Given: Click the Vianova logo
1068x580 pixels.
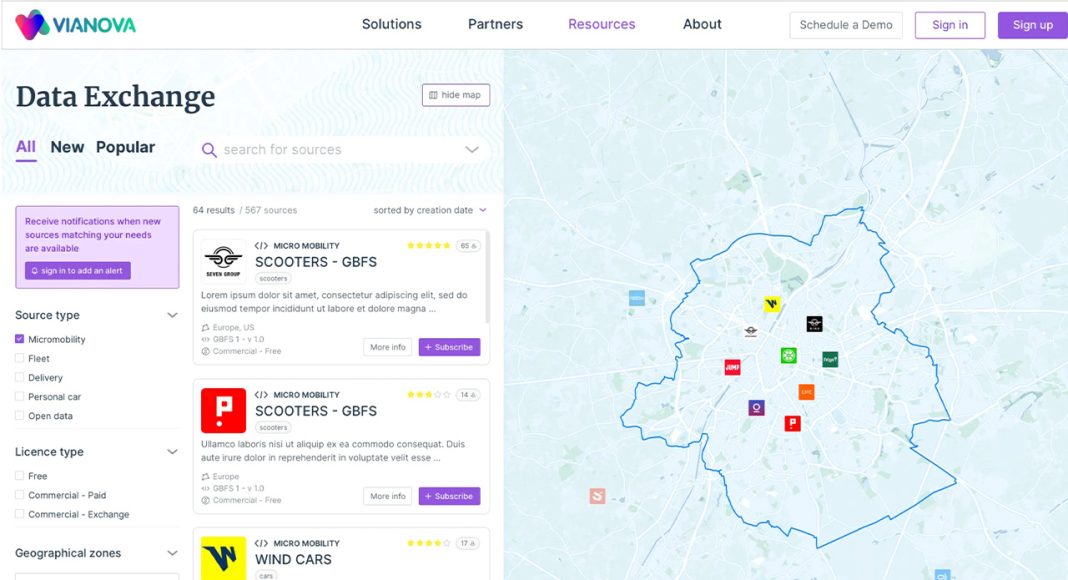Looking at the screenshot, I should [x=76, y=25].
